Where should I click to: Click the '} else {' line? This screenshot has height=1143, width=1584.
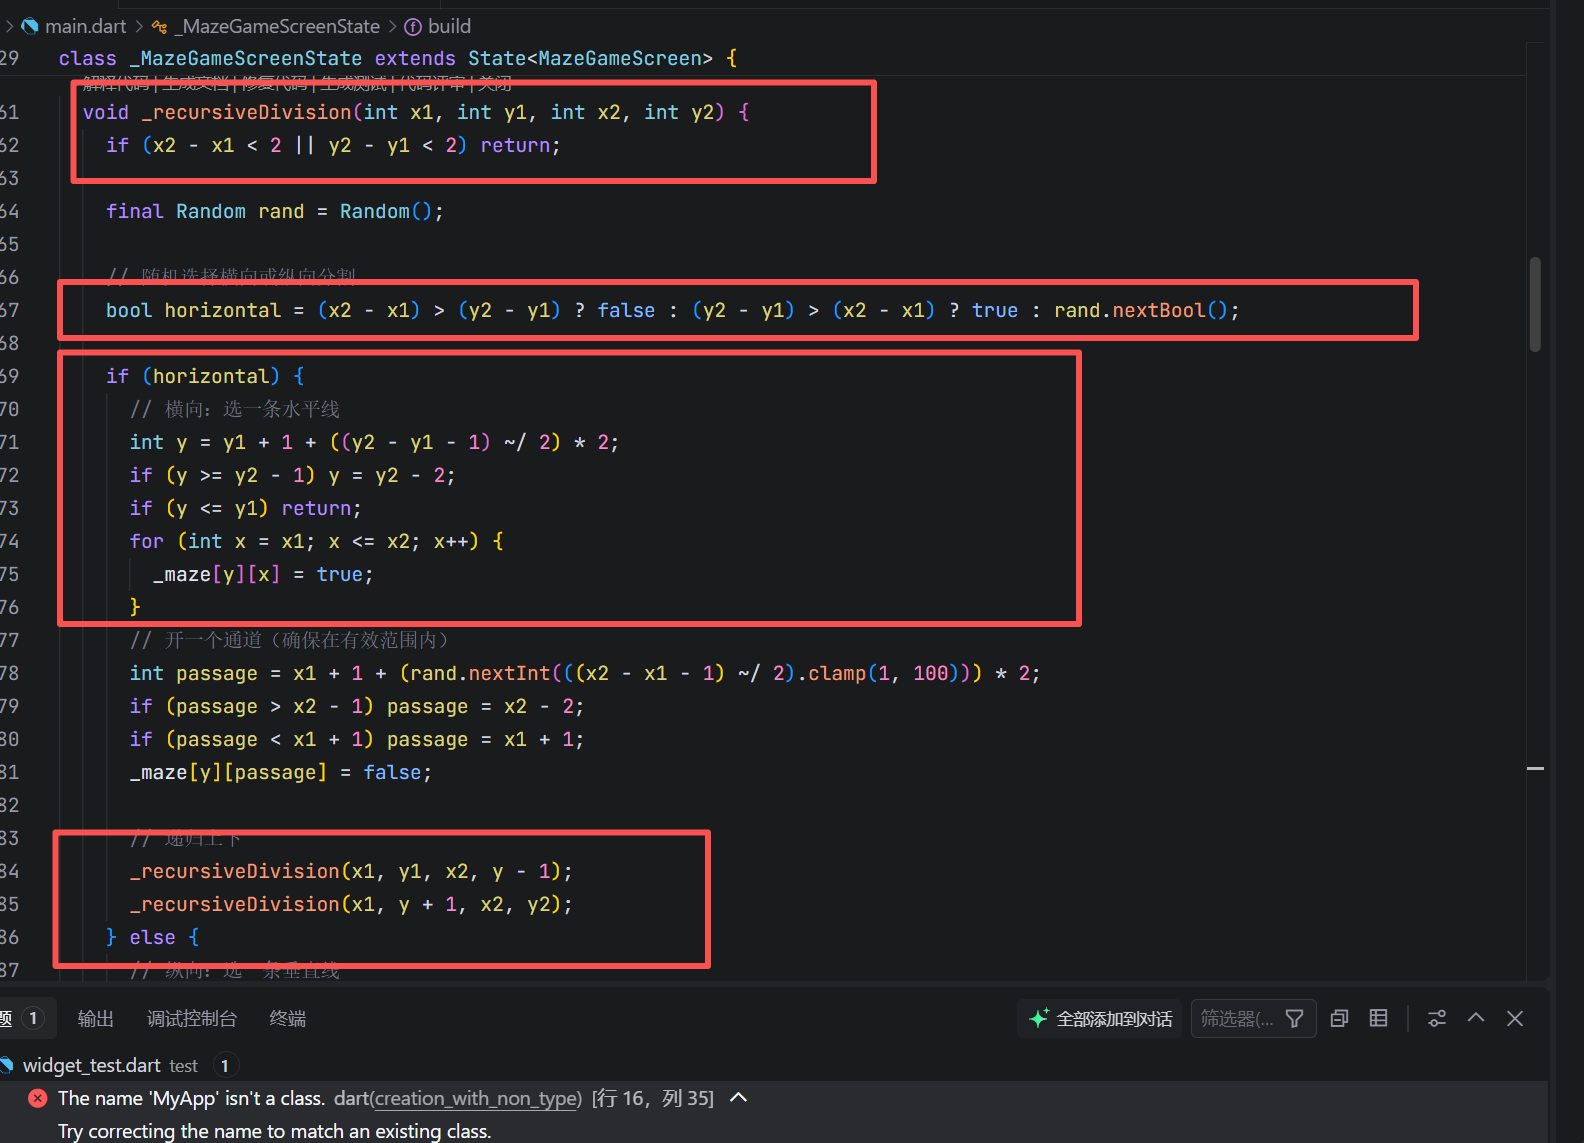click(153, 937)
